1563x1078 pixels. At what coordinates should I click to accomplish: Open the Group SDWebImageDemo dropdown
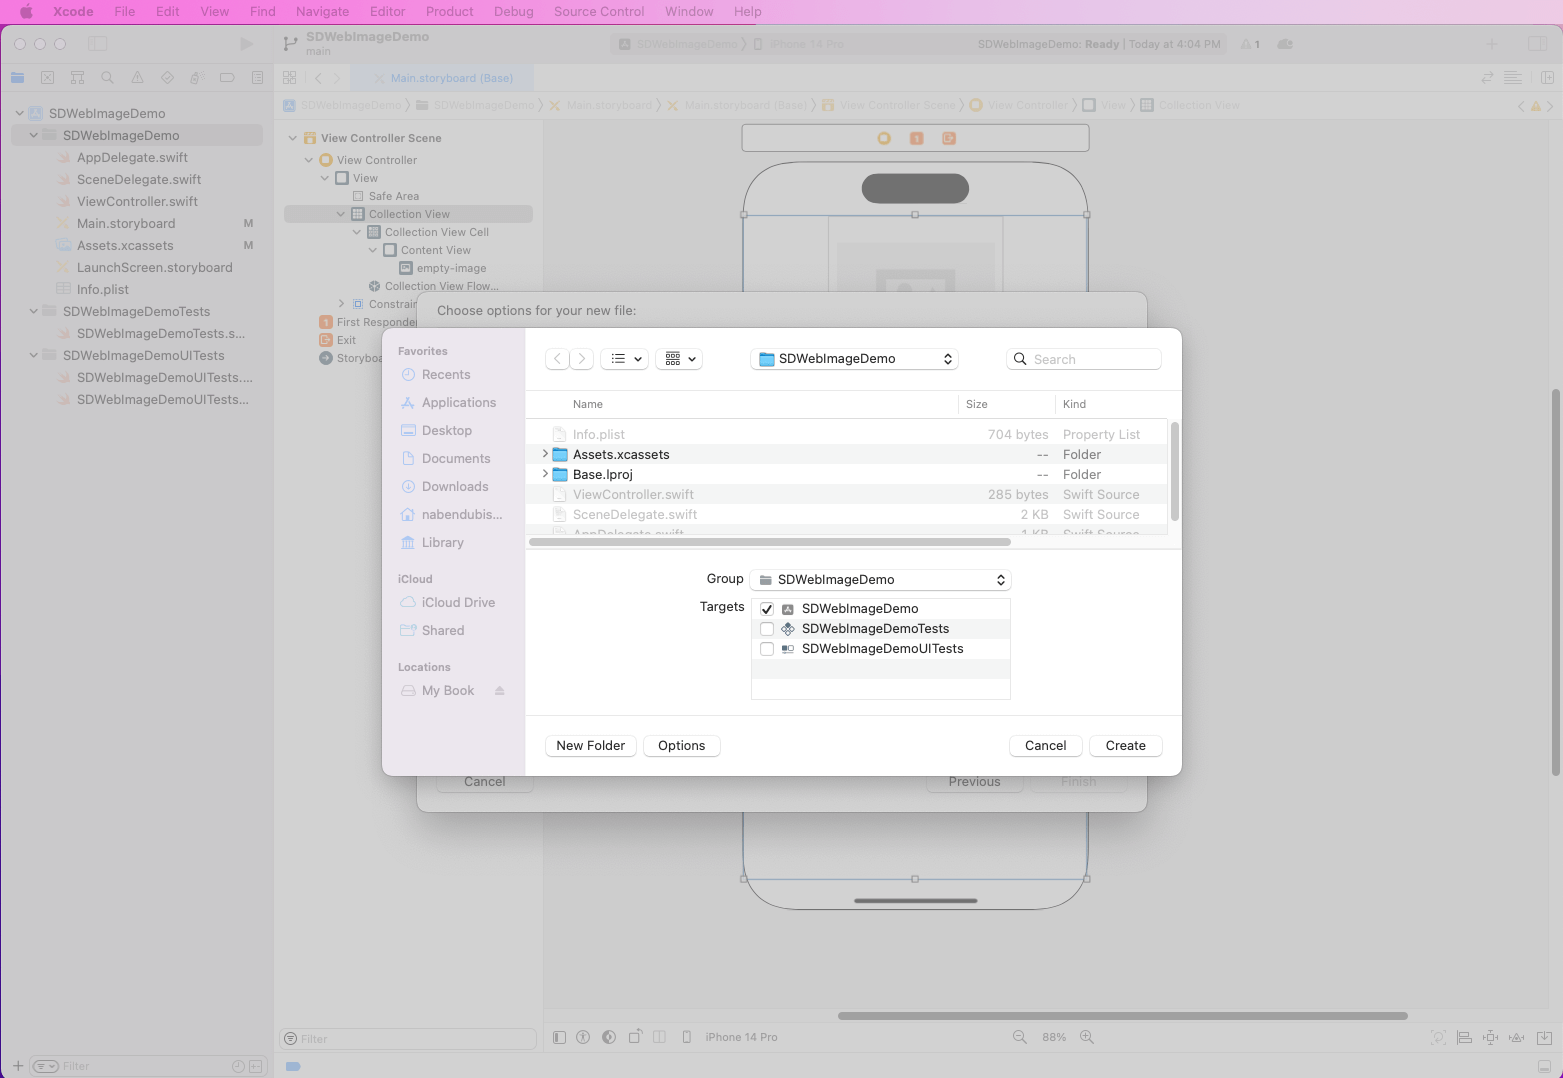tap(880, 580)
